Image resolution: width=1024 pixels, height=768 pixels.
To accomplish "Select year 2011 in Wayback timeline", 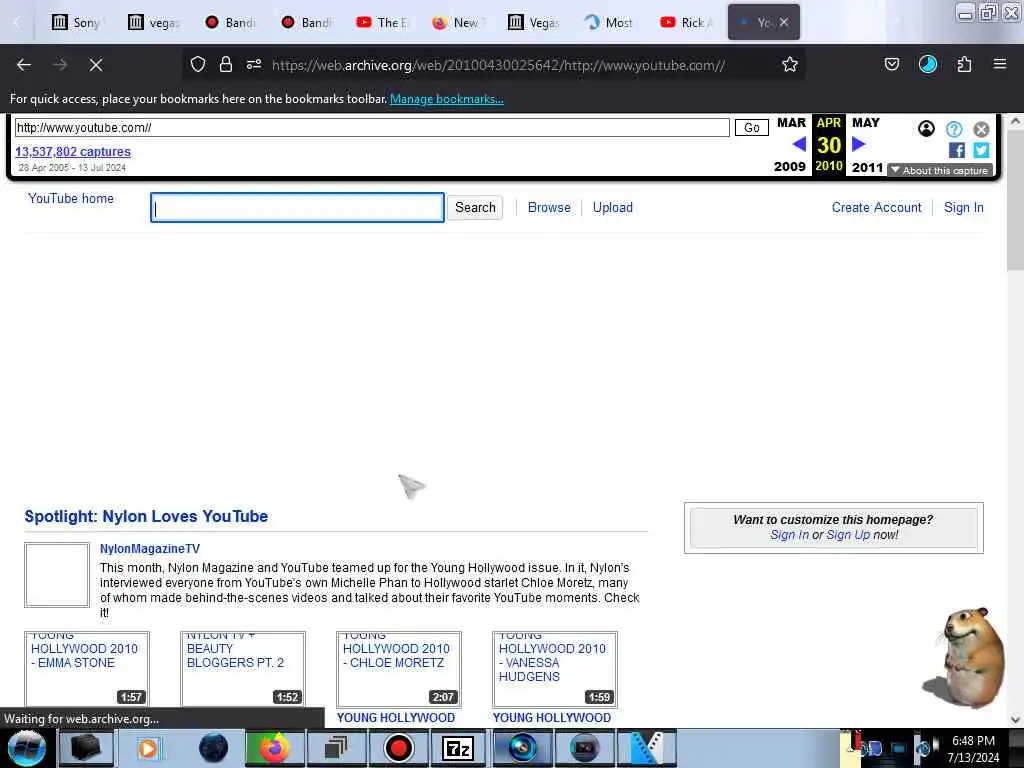I will click(x=867, y=167).
